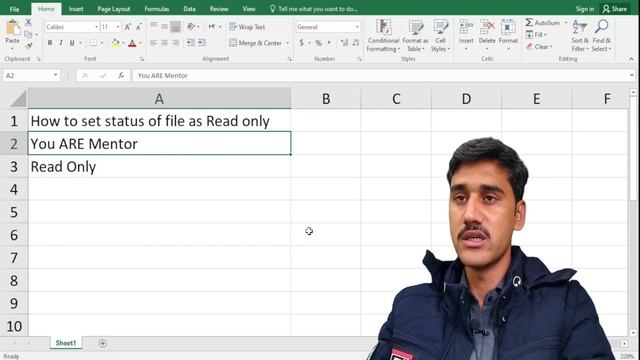Image resolution: width=640 pixels, height=360 pixels.
Task: Click the Increase Font Size icon
Action: pos(128,27)
